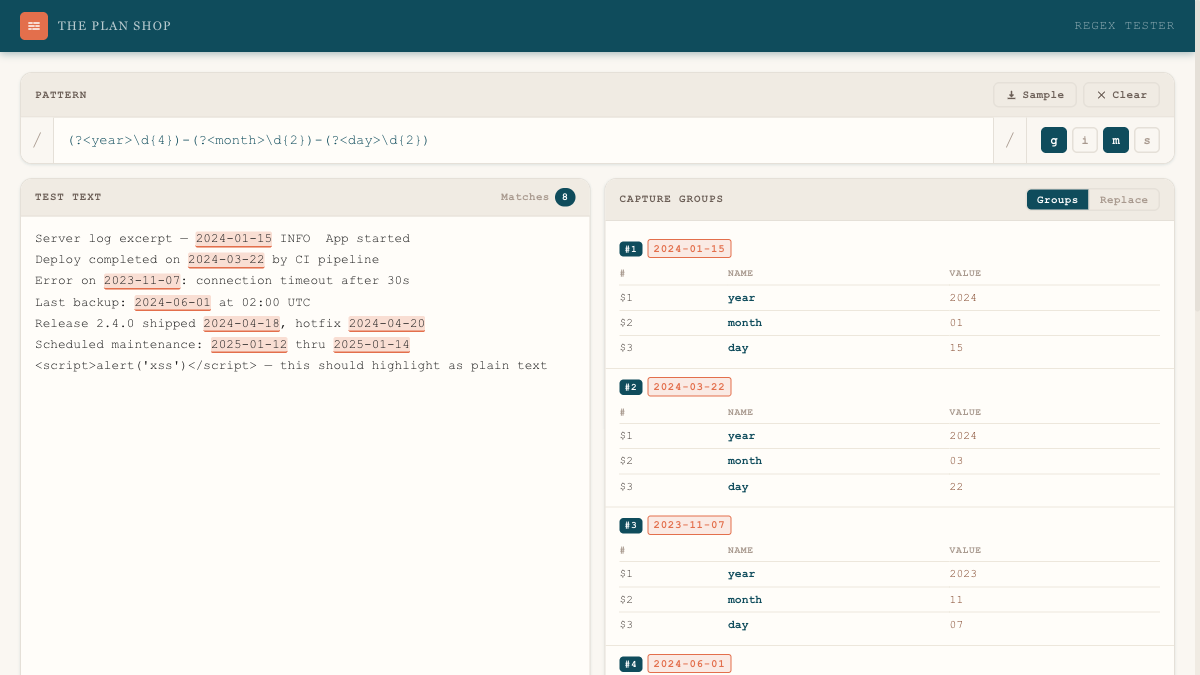Click match badge #1

pos(631,249)
